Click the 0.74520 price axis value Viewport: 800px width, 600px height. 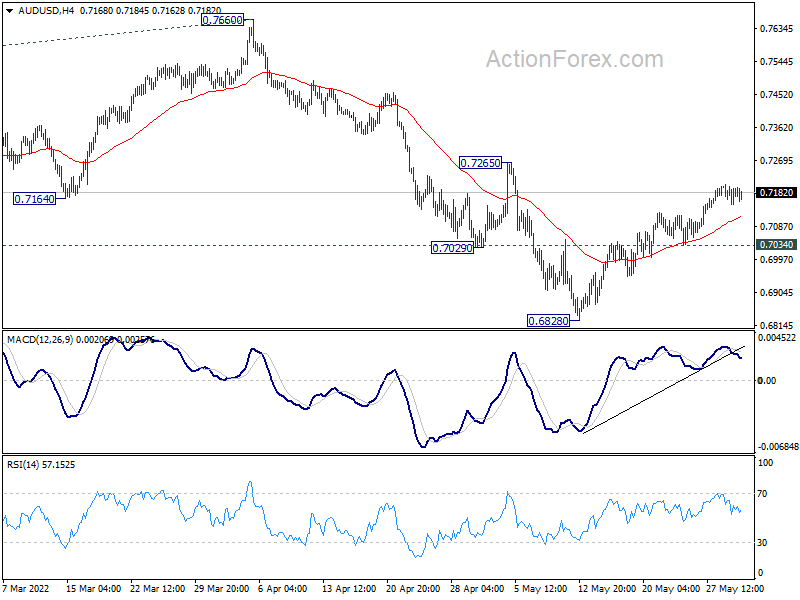tap(777, 95)
